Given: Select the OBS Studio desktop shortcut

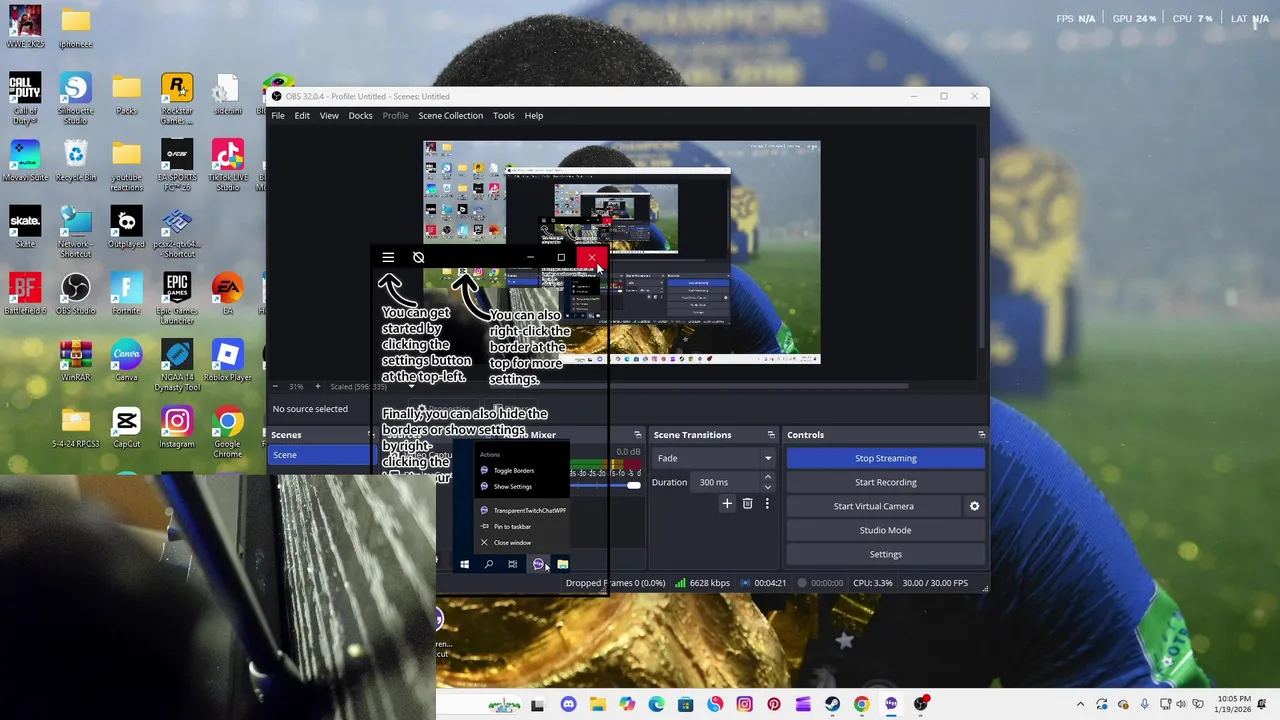Looking at the screenshot, I should pos(76,295).
